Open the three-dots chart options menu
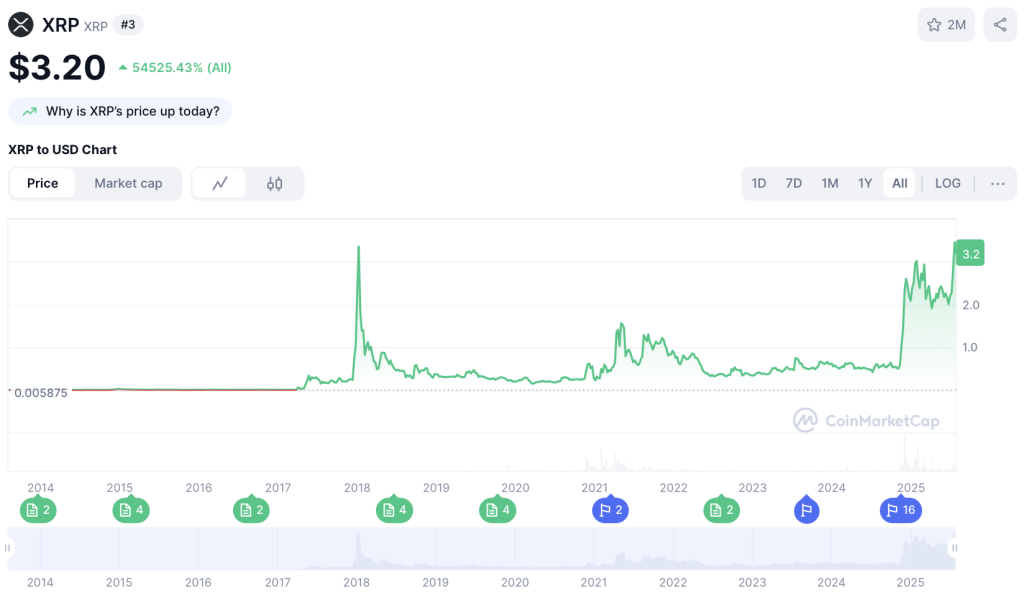1024x599 pixels. [997, 184]
